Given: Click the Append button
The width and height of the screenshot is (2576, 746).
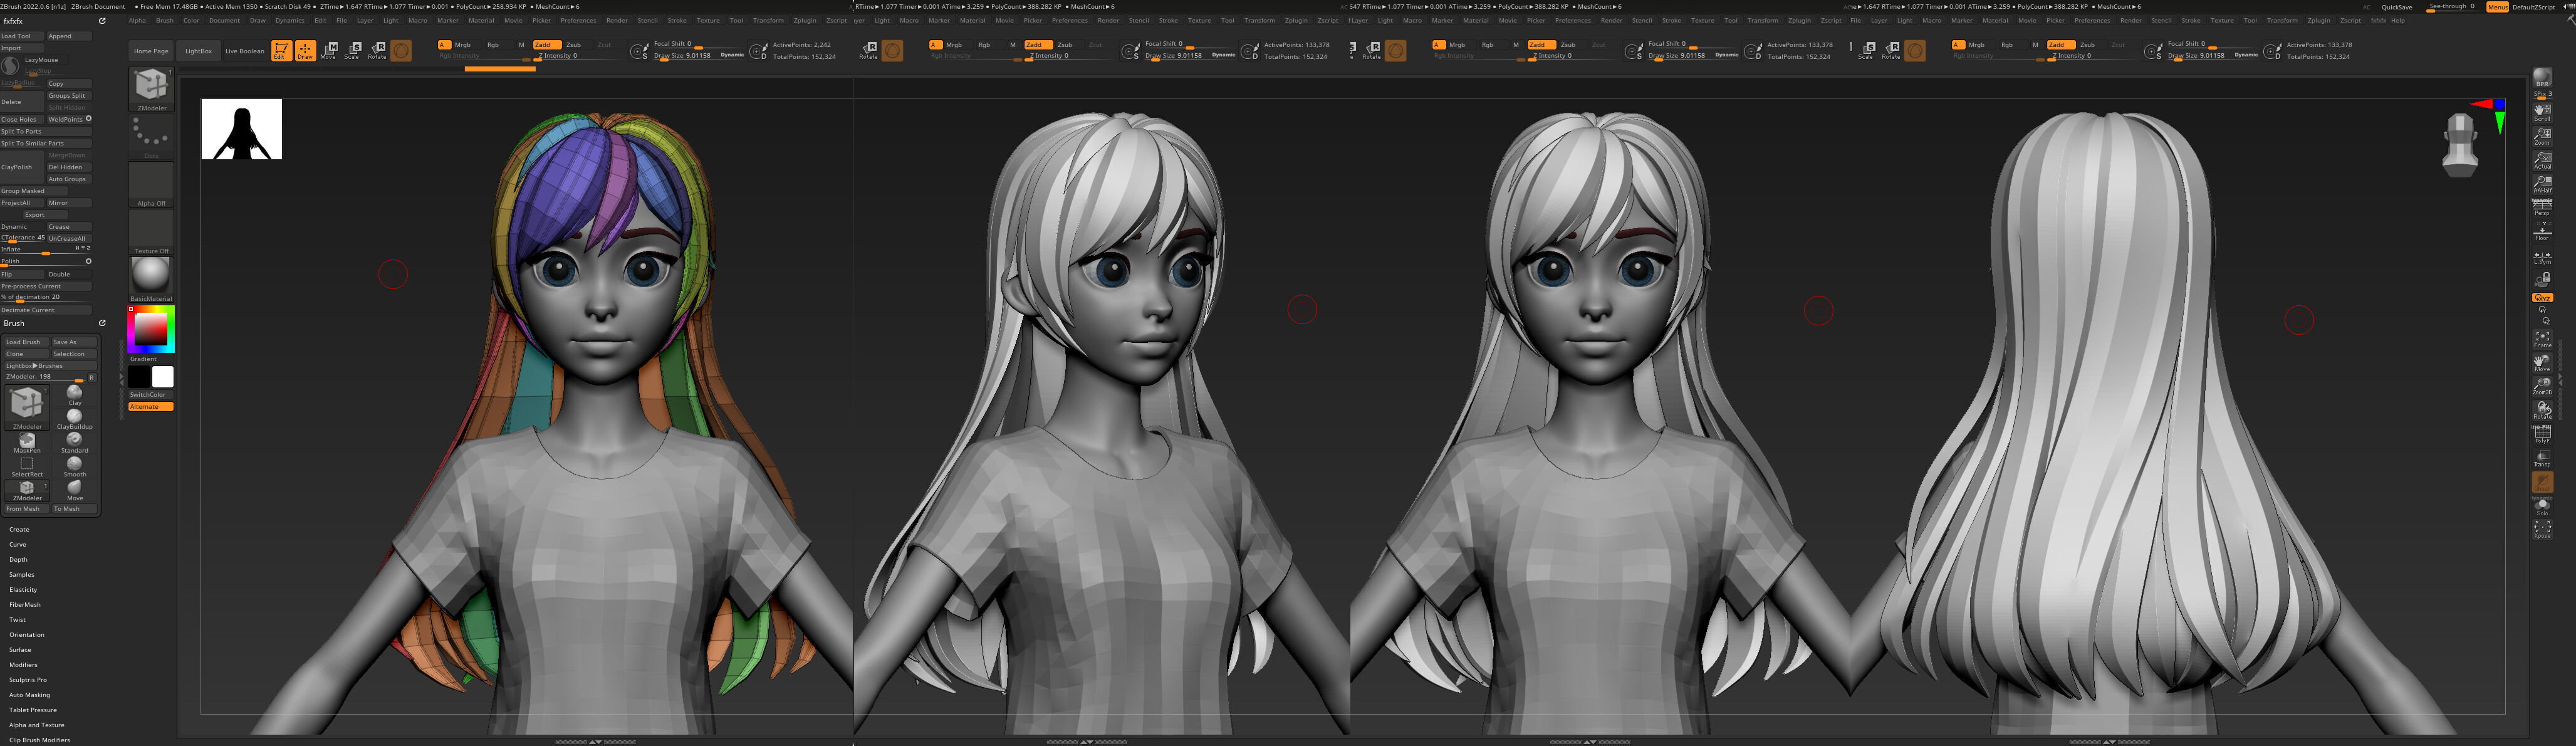Looking at the screenshot, I should click(69, 36).
